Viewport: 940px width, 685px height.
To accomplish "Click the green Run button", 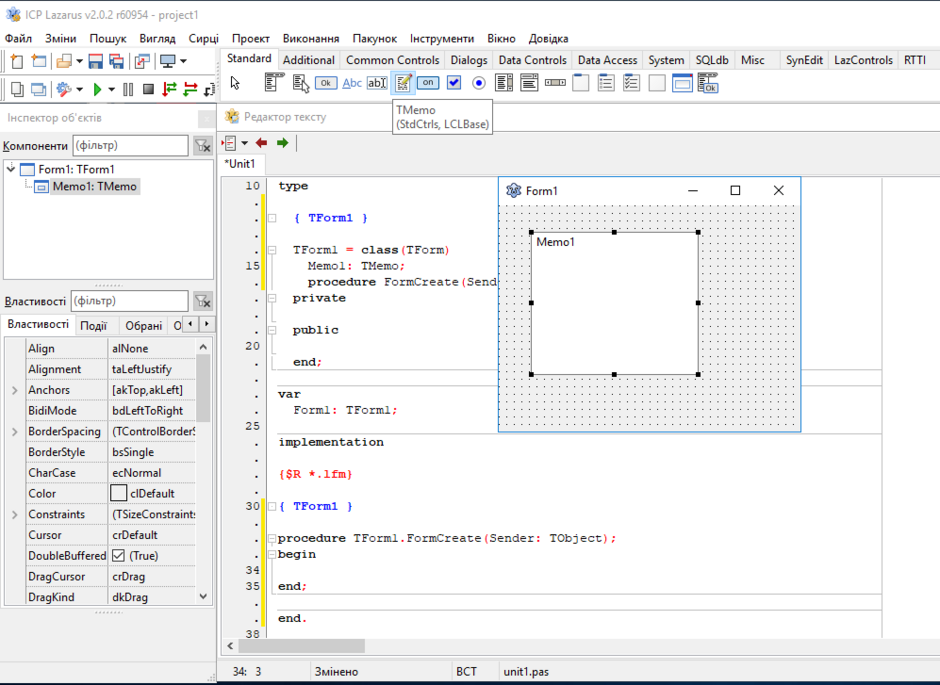I will [x=97, y=90].
